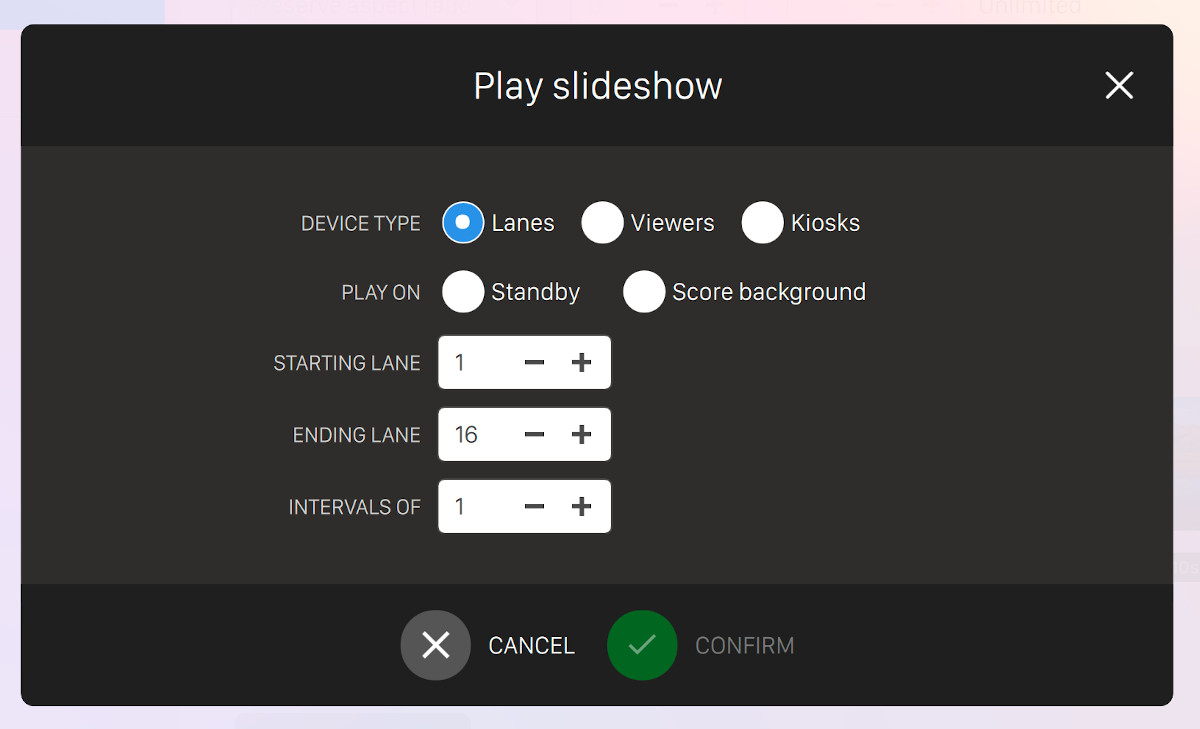The image size is (1200, 729).
Task: Choose Score background for Play On
Action: (644, 292)
